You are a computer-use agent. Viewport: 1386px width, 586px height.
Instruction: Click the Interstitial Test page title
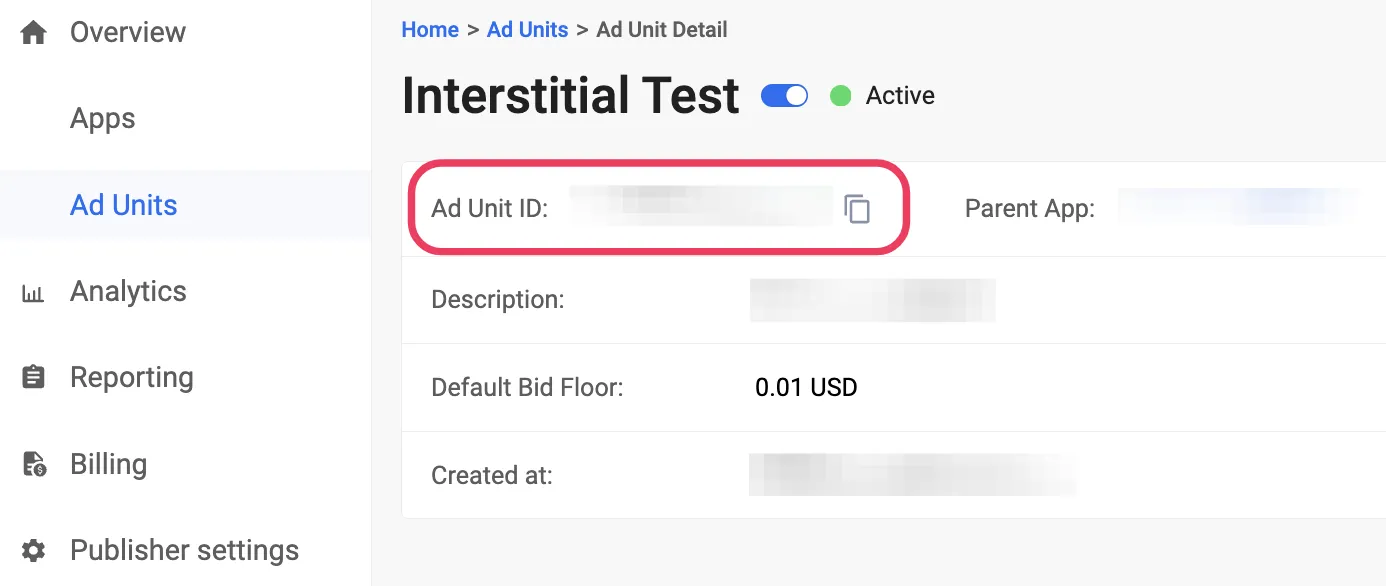tap(570, 95)
